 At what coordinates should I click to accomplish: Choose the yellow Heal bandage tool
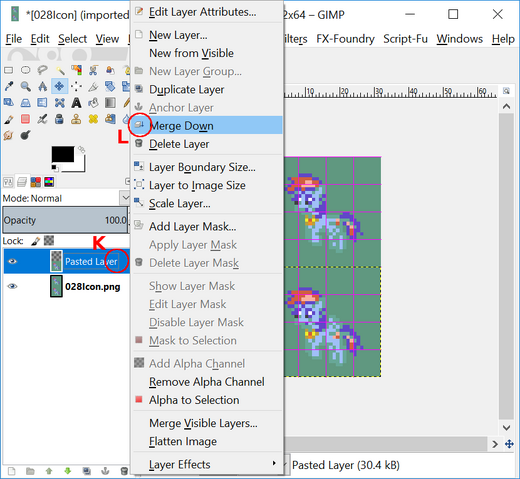tap(93, 119)
